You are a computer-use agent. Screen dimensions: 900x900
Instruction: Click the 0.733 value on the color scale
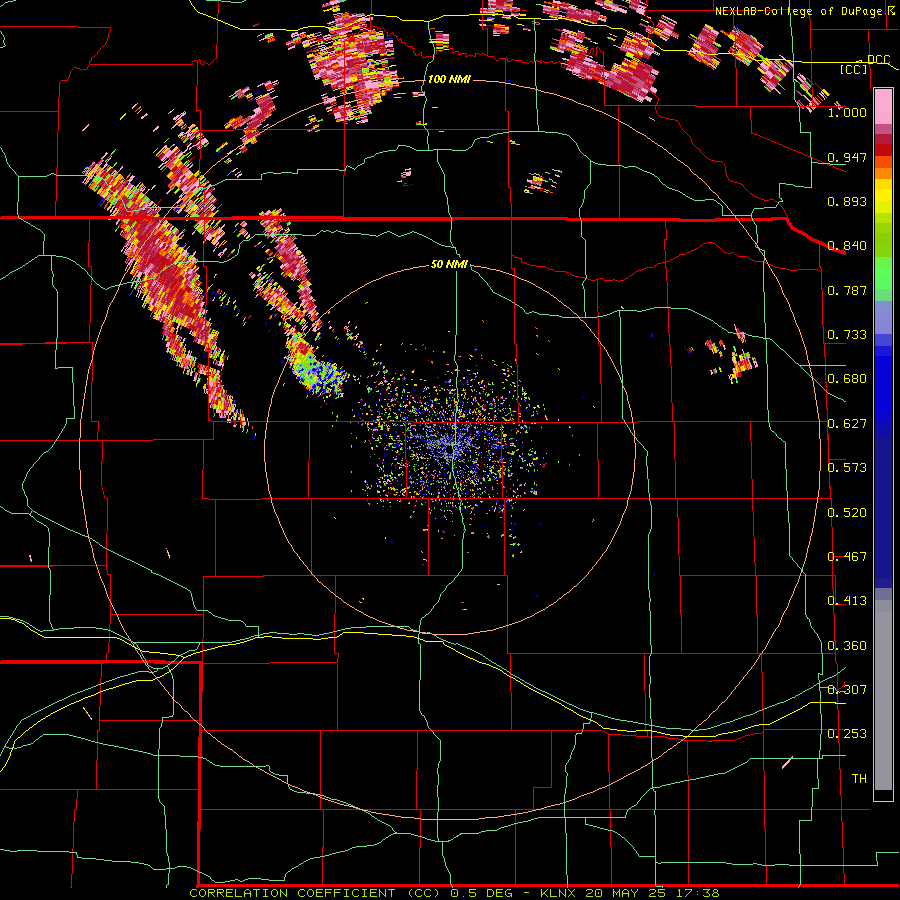coord(847,335)
